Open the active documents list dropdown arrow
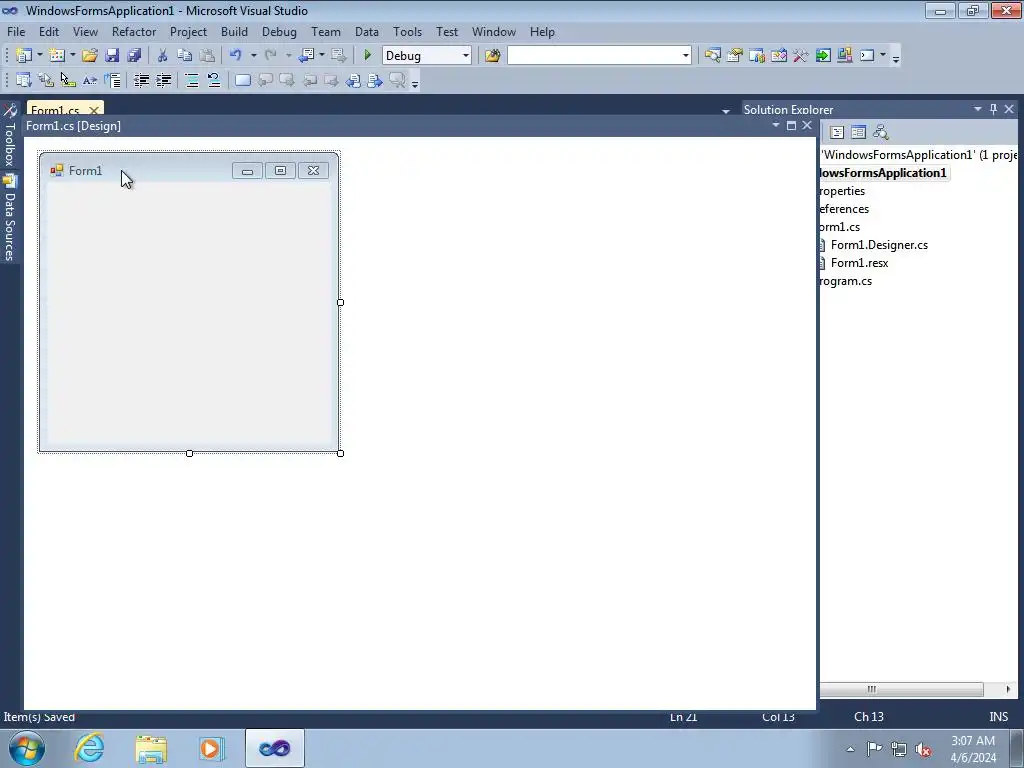Viewport: 1024px width, 768px height. click(x=726, y=111)
